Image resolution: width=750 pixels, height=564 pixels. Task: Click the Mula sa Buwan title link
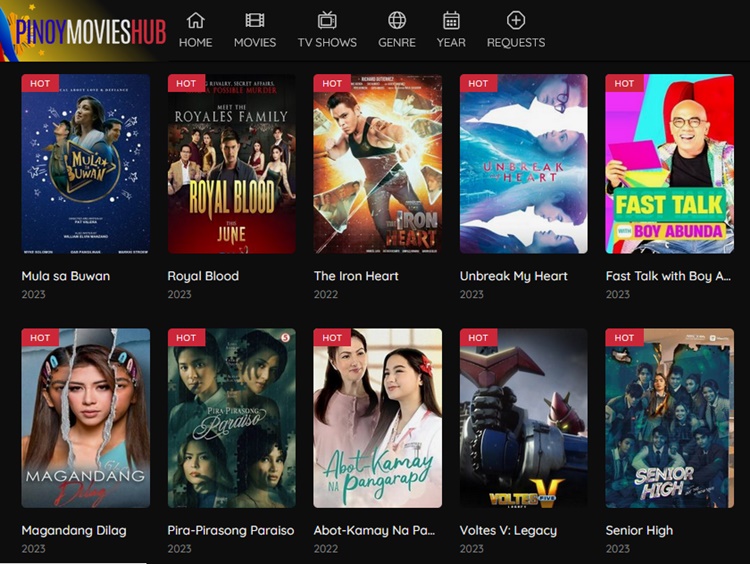pos(66,276)
